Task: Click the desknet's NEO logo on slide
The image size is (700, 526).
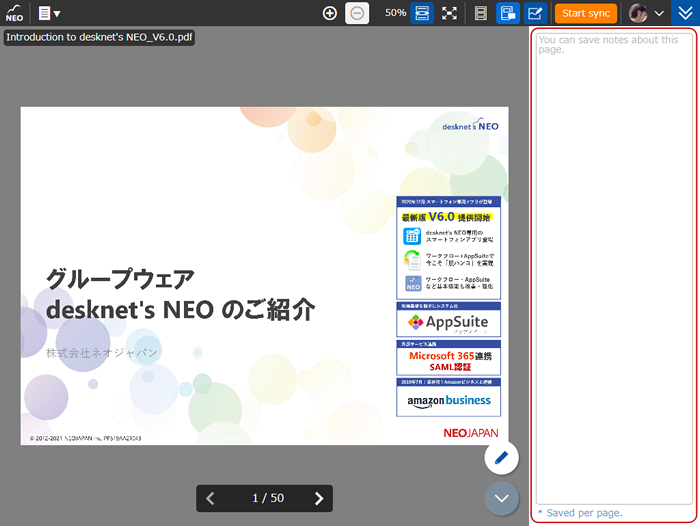Action: [x=470, y=125]
